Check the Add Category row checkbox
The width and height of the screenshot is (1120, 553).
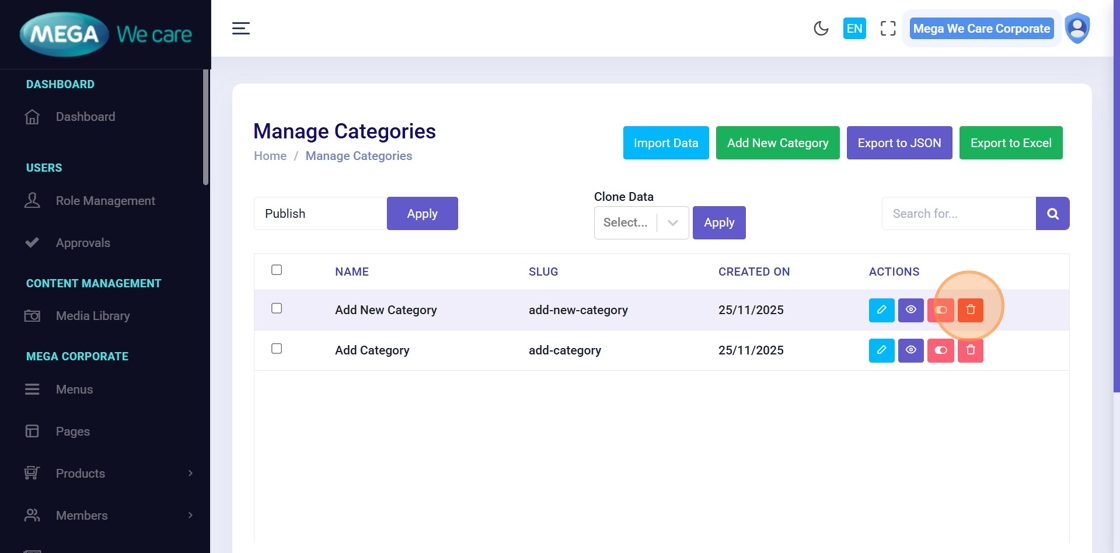pyautogui.click(x=277, y=349)
